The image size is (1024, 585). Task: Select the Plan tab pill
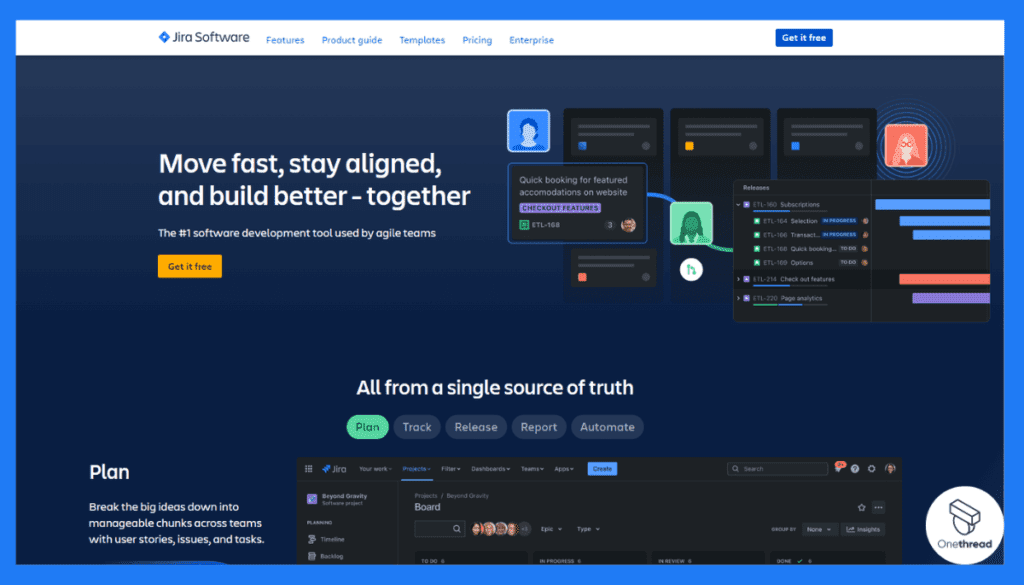click(367, 427)
